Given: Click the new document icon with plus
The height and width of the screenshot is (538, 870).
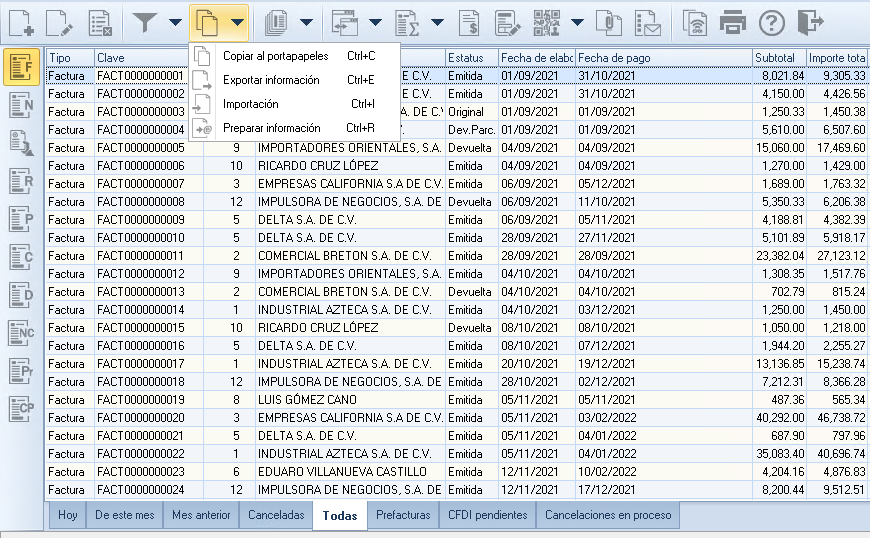Looking at the screenshot, I should [x=21, y=23].
